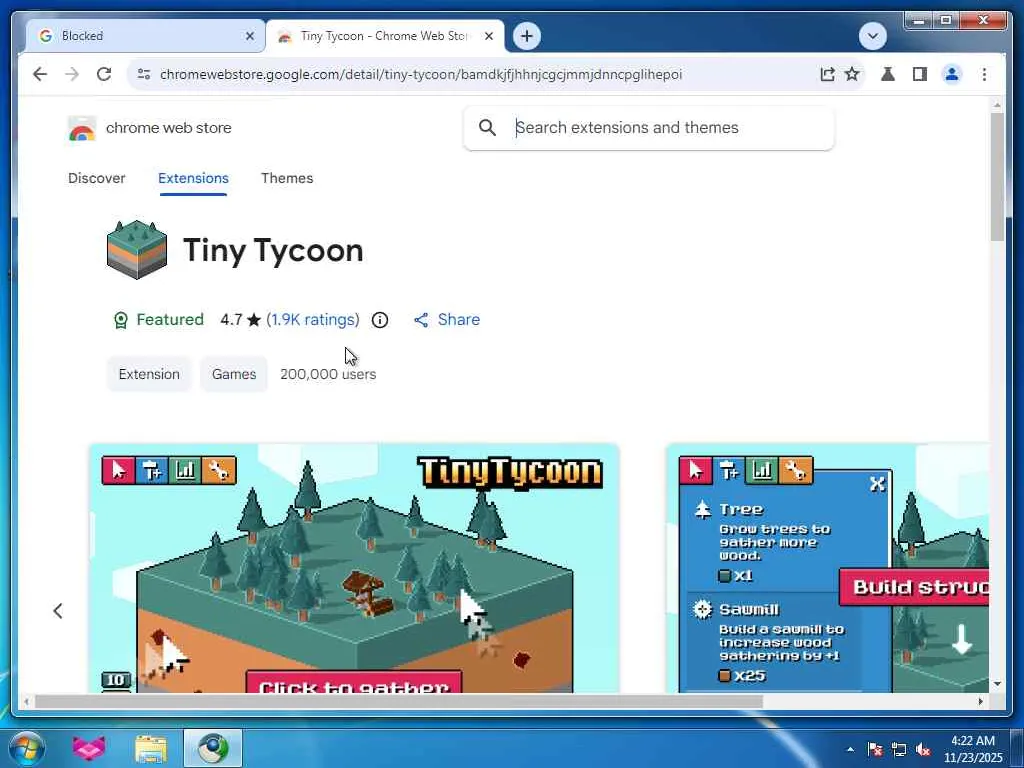Open Chrome Labs flask icon
This screenshot has height=768, width=1024.
point(888,74)
